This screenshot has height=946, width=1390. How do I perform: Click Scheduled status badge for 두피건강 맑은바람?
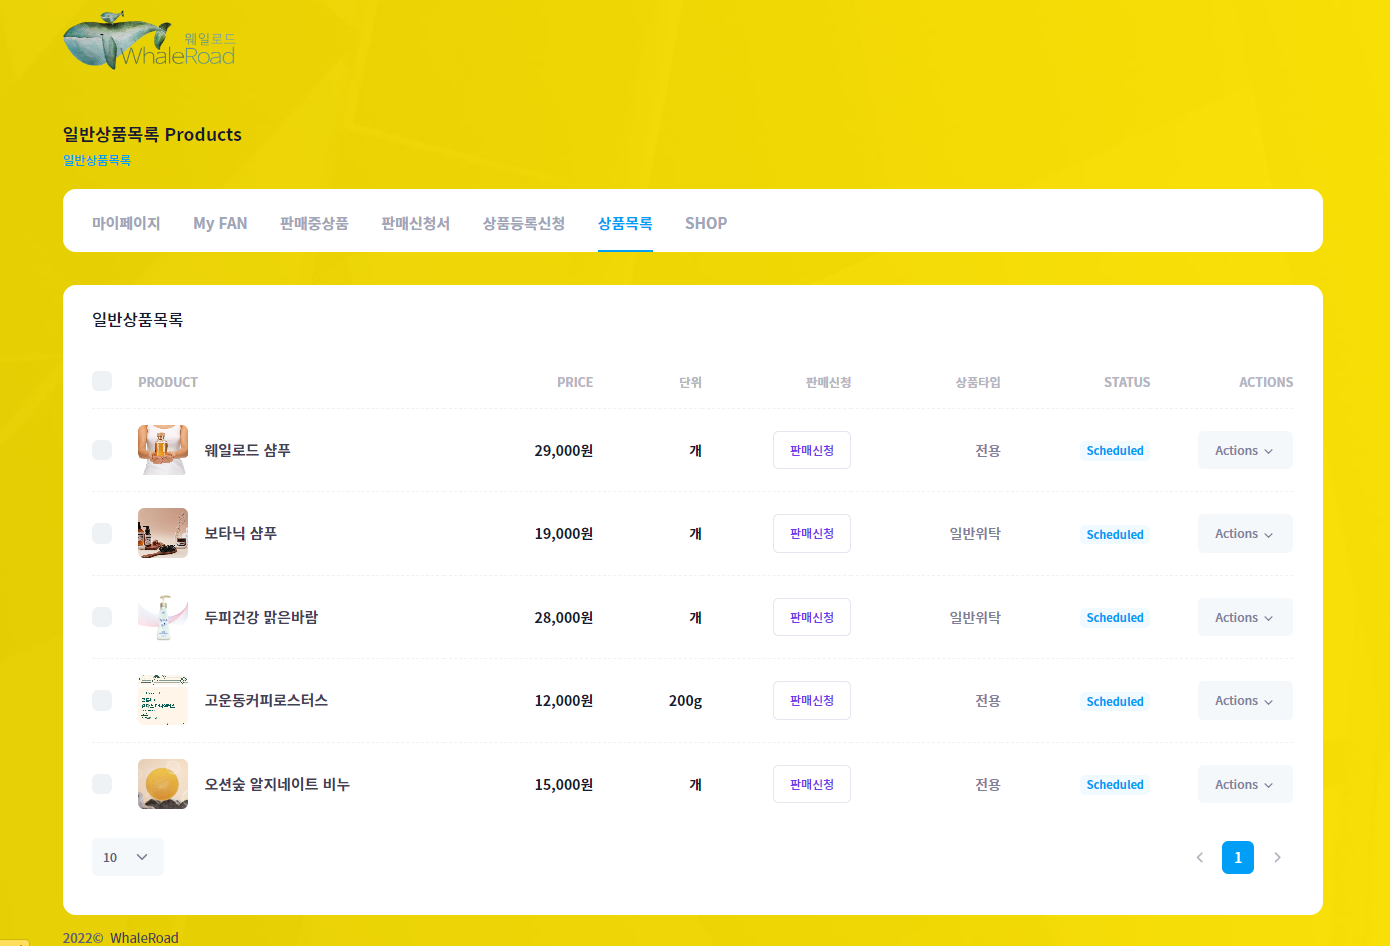coord(1115,618)
